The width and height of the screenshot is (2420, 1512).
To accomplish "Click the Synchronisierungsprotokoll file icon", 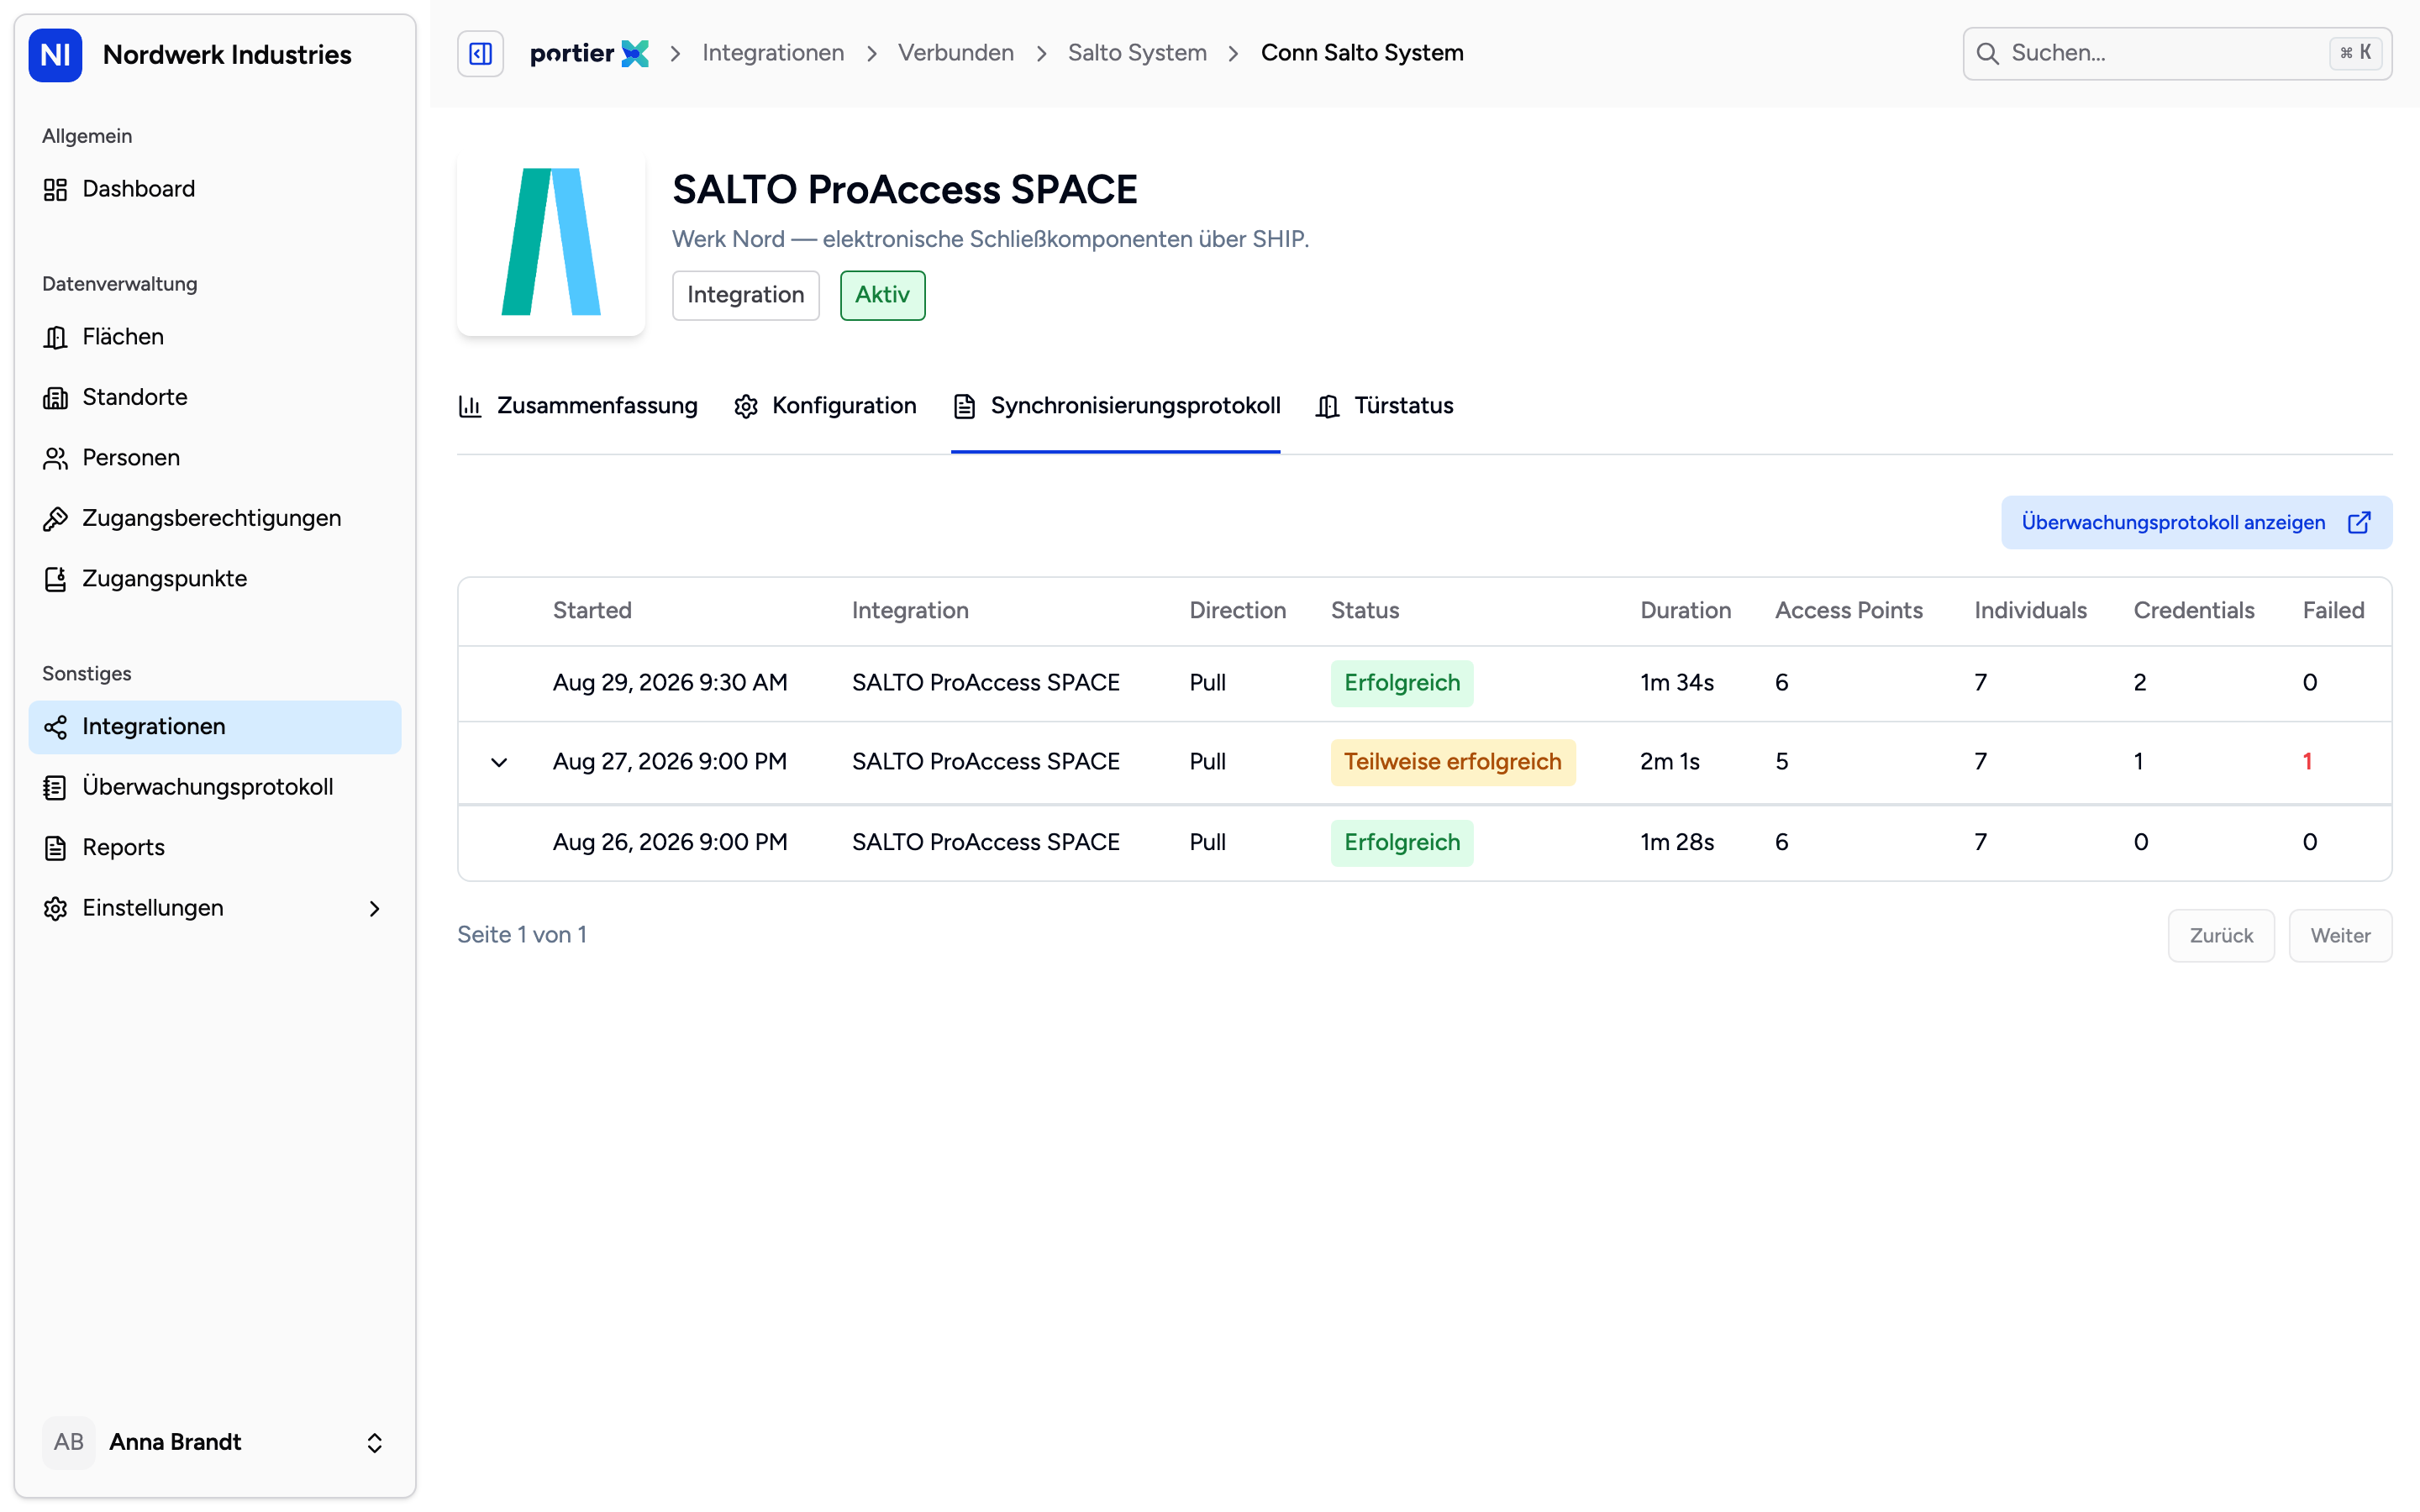I will coord(964,406).
